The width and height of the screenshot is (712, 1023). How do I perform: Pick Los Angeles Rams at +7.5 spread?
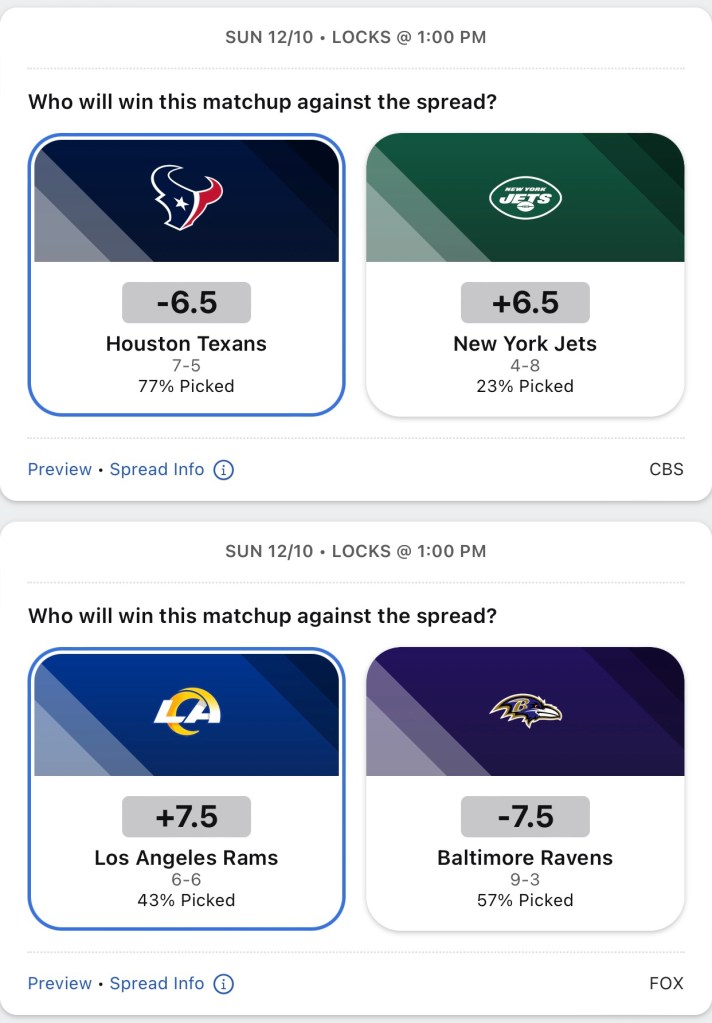[x=186, y=857]
